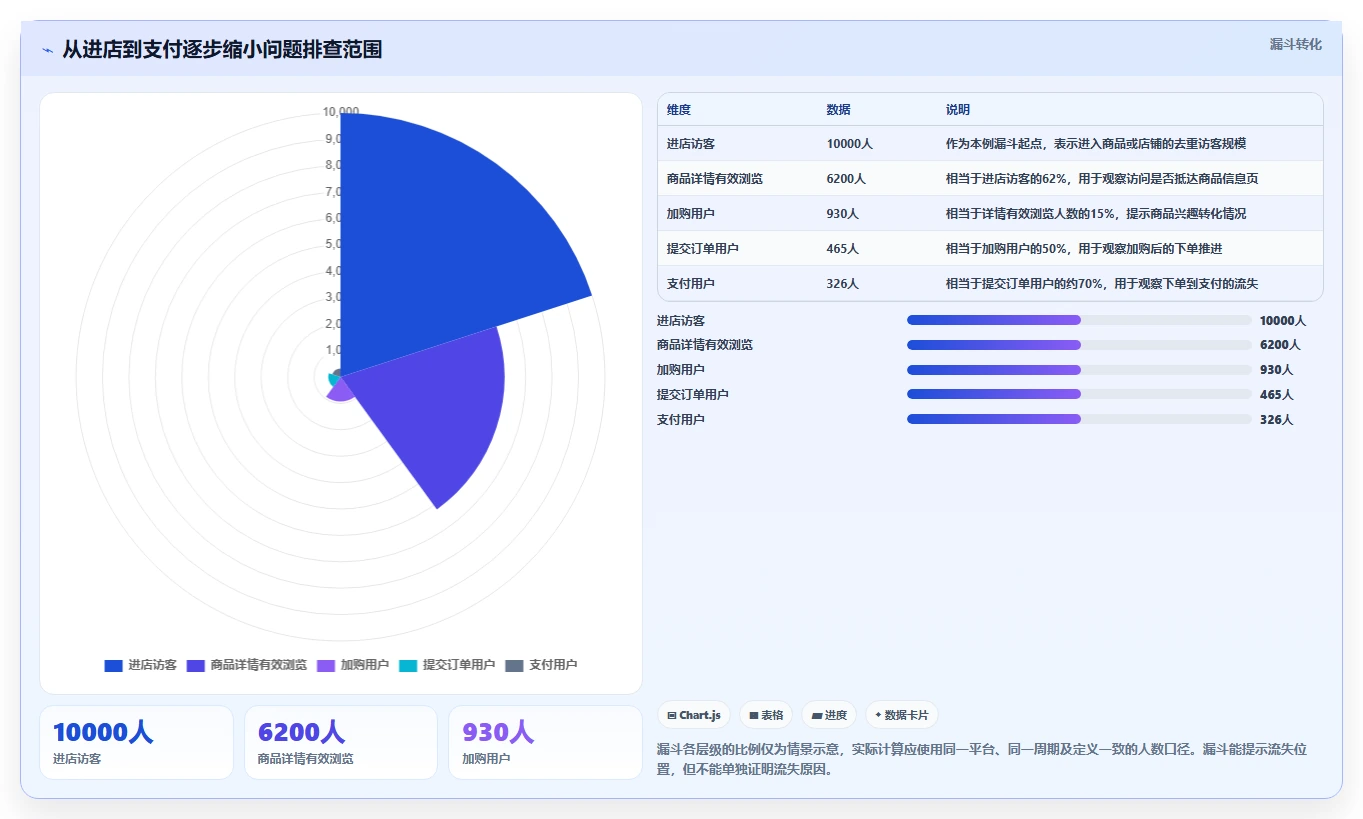Click the 6200人 value in the table
This screenshot has width=1363, height=819.
click(x=847, y=179)
